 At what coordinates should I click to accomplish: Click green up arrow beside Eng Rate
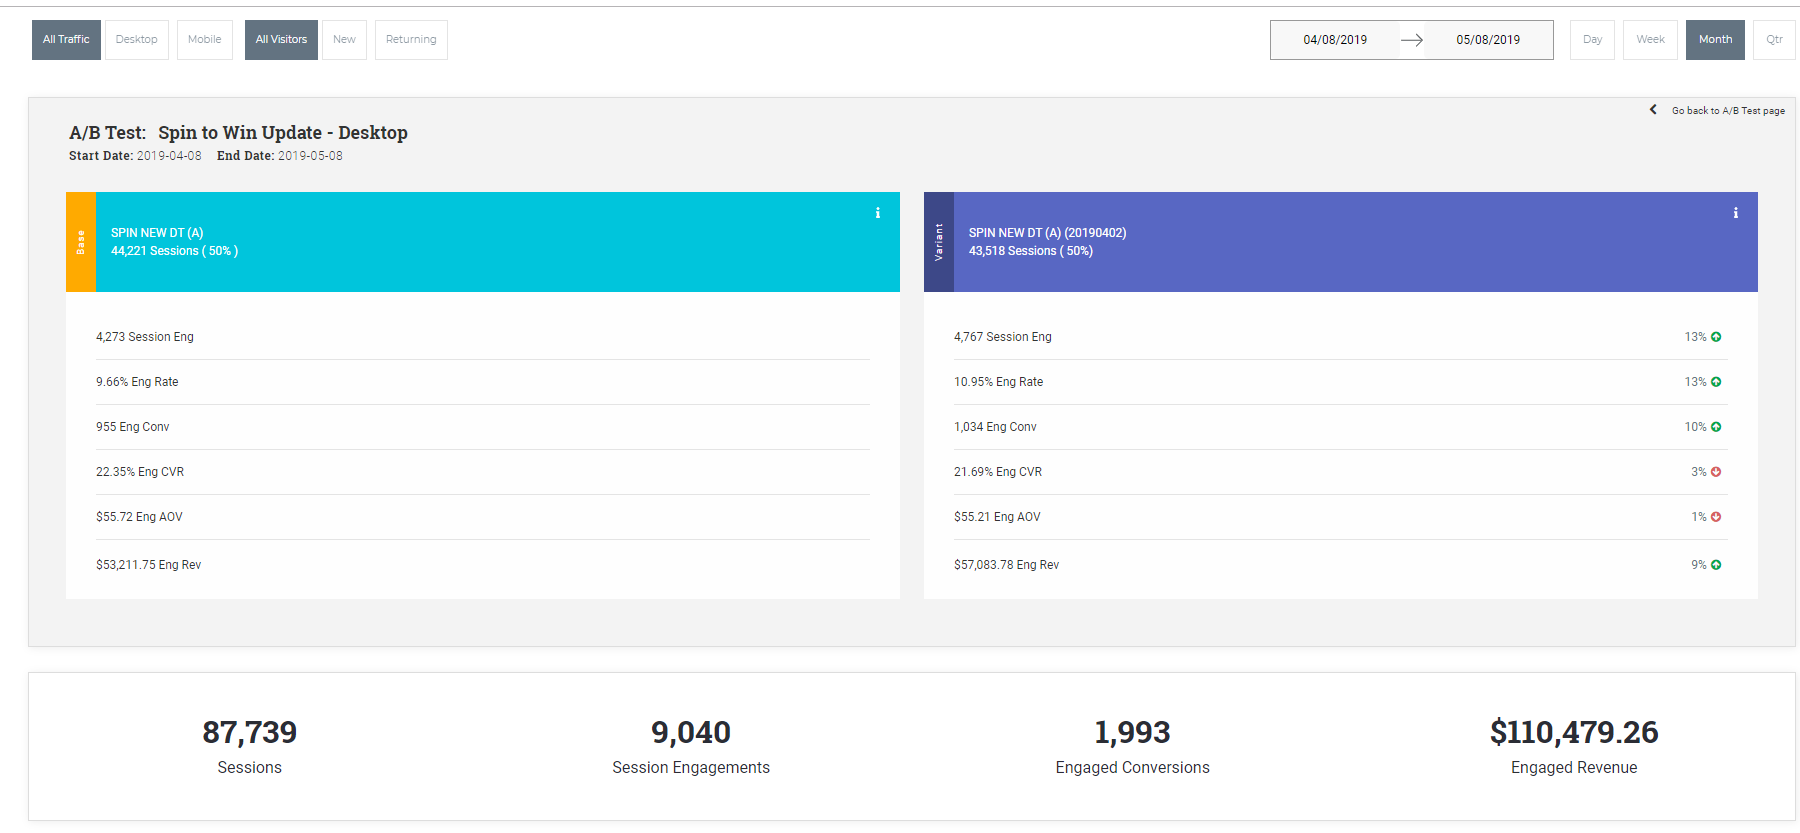point(1716,382)
